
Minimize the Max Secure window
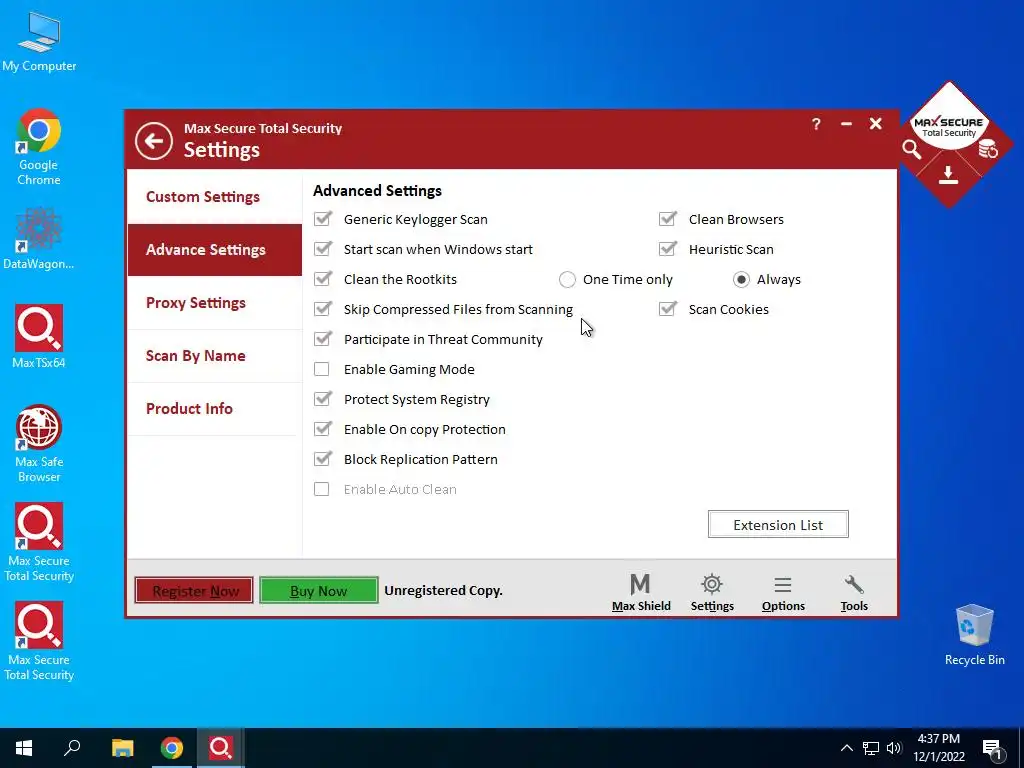click(x=846, y=124)
